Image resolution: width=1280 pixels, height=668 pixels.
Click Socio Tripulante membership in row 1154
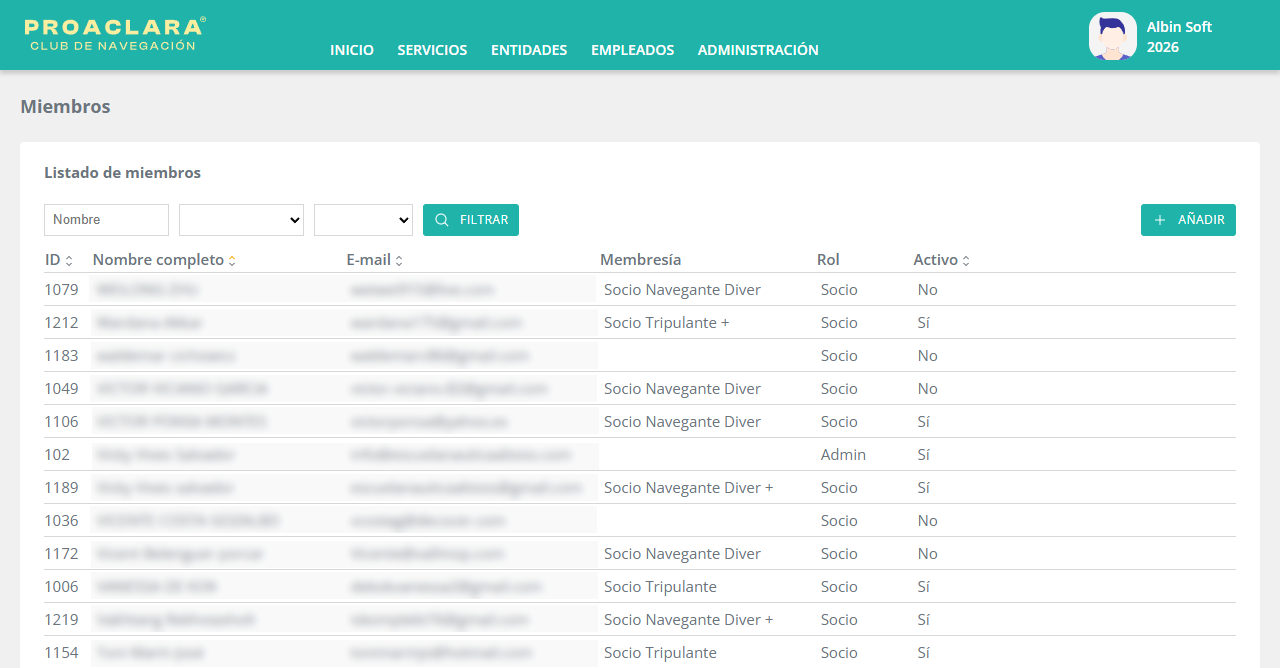coord(660,653)
